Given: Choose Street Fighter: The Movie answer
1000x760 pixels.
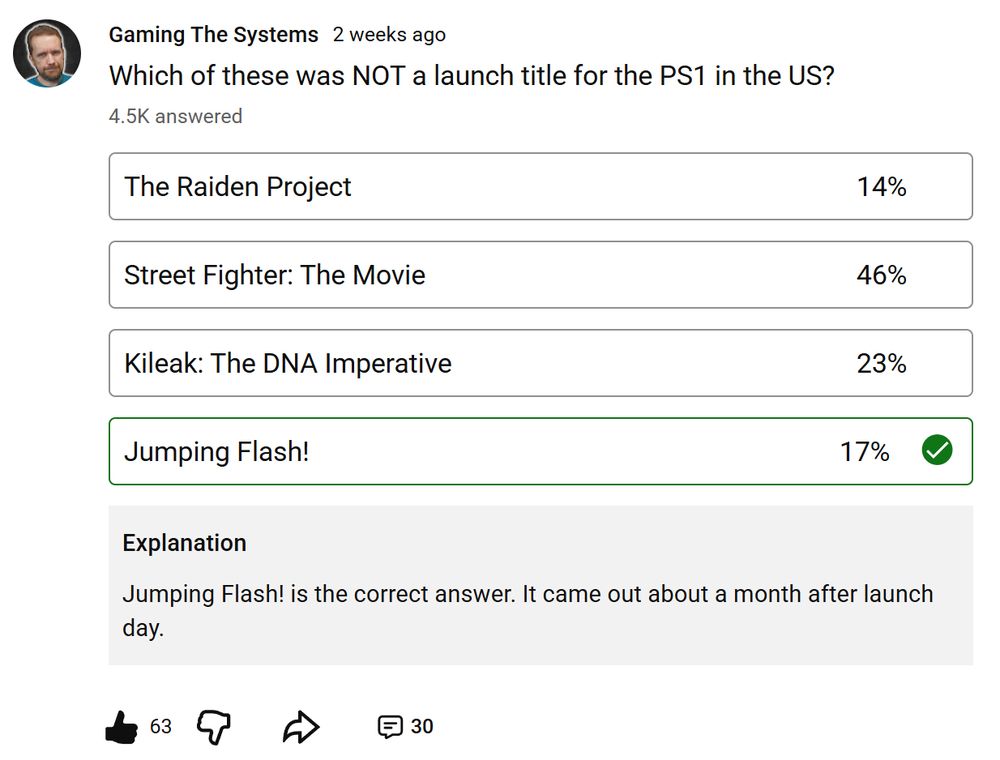Looking at the screenshot, I should [540, 275].
